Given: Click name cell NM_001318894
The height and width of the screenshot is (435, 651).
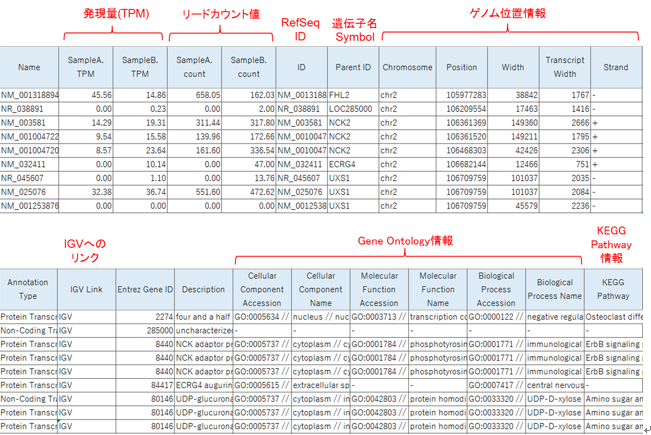Looking at the screenshot, I should (29, 95).
